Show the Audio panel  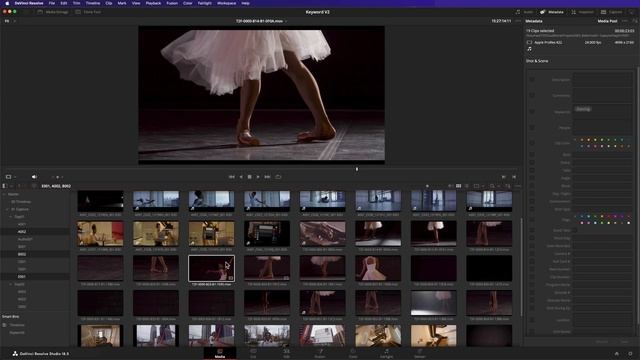pos(524,12)
